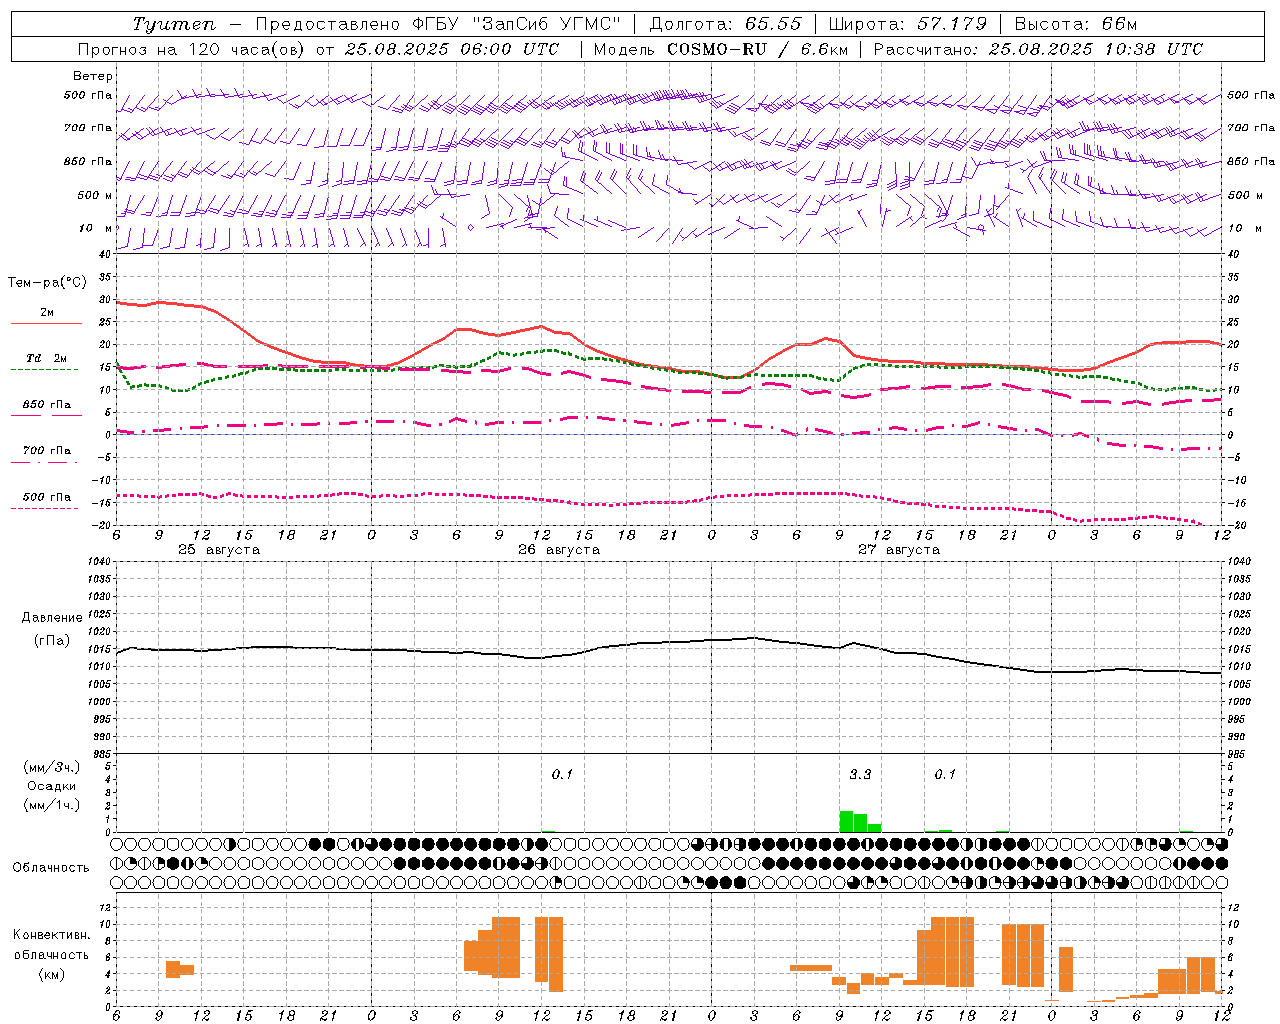This screenshot has height=1024, width=1280.
Task: Click the Долгота: 65.55 value
Action: pos(725,24)
